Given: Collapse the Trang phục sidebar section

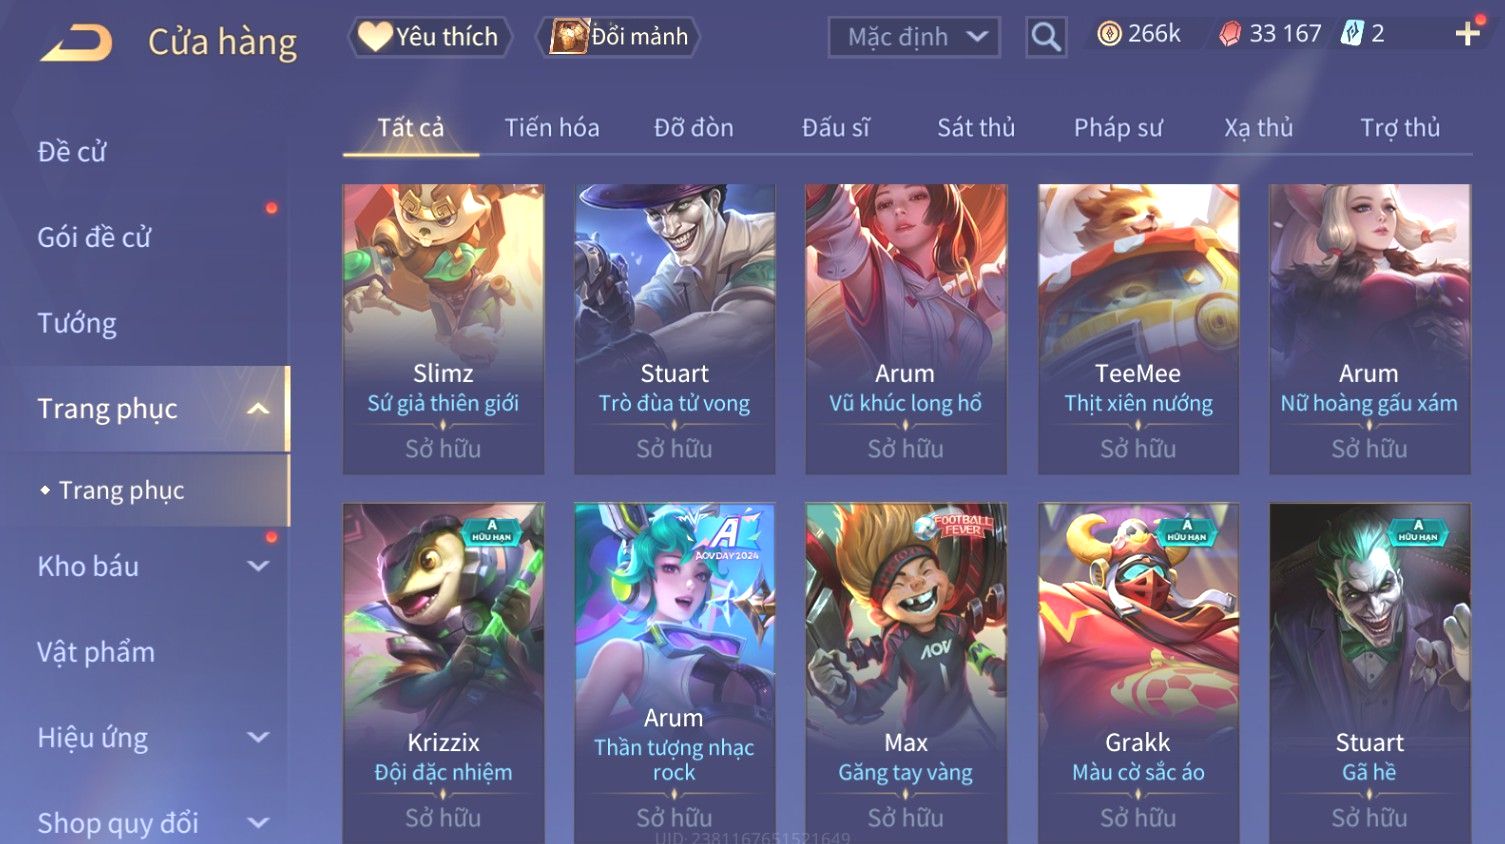Looking at the screenshot, I should [258, 409].
